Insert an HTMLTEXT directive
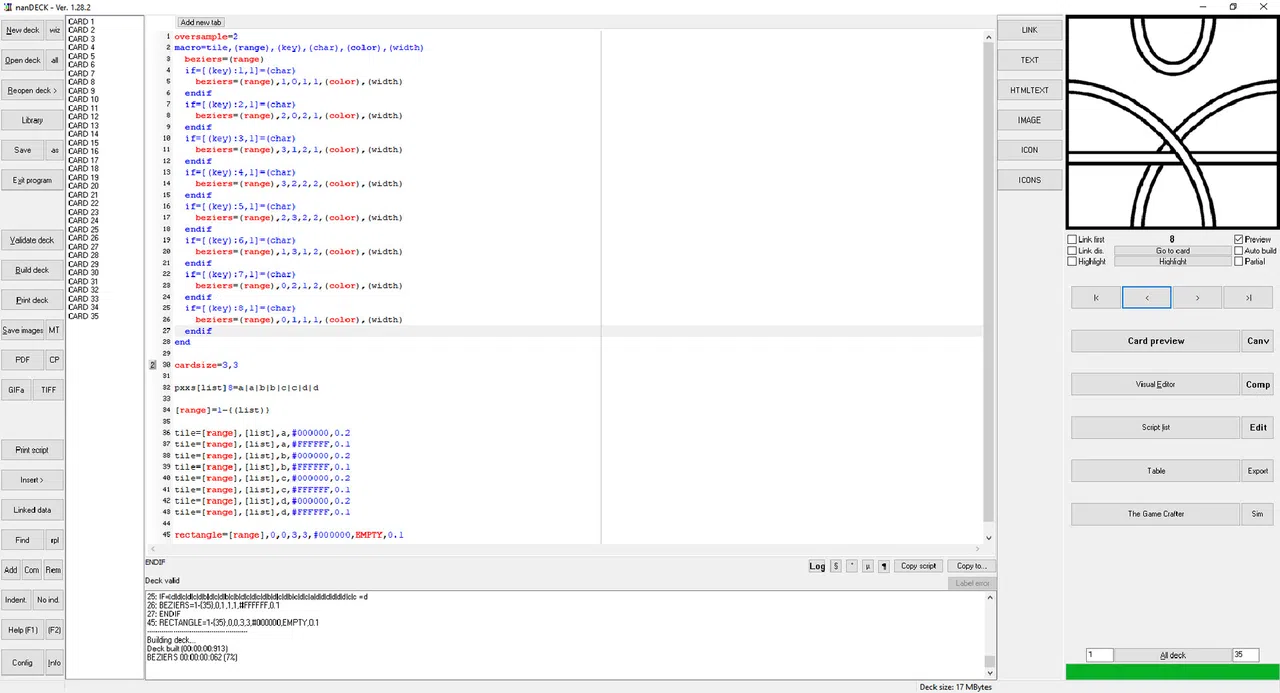1280x693 pixels. tap(1029, 90)
